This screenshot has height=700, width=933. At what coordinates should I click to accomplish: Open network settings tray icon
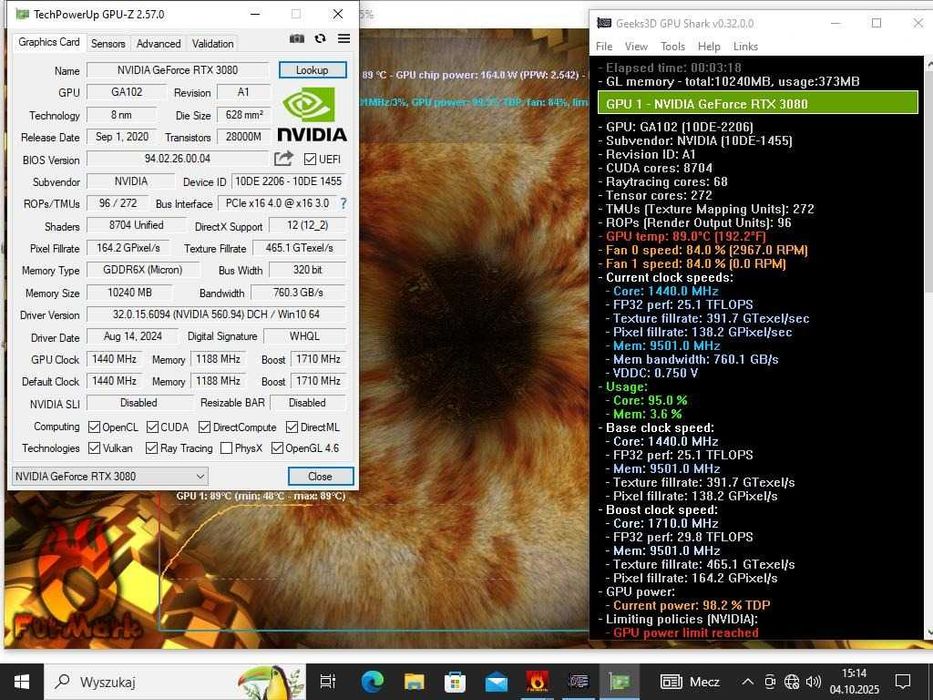791,682
